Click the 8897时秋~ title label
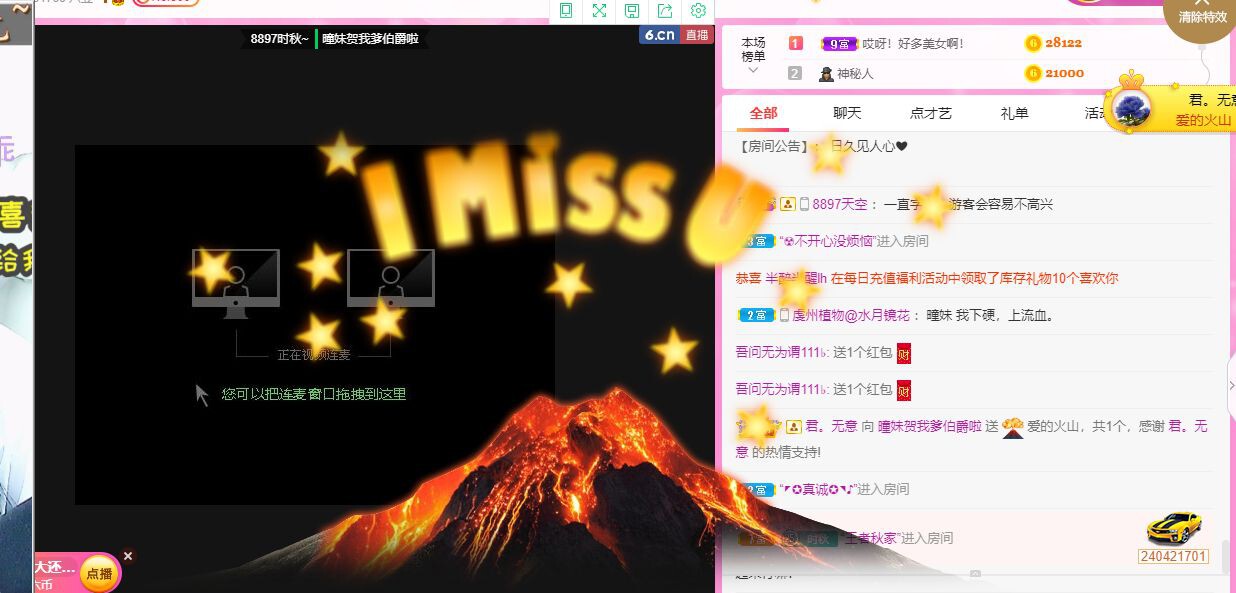1236x593 pixels. coord(279,39)
